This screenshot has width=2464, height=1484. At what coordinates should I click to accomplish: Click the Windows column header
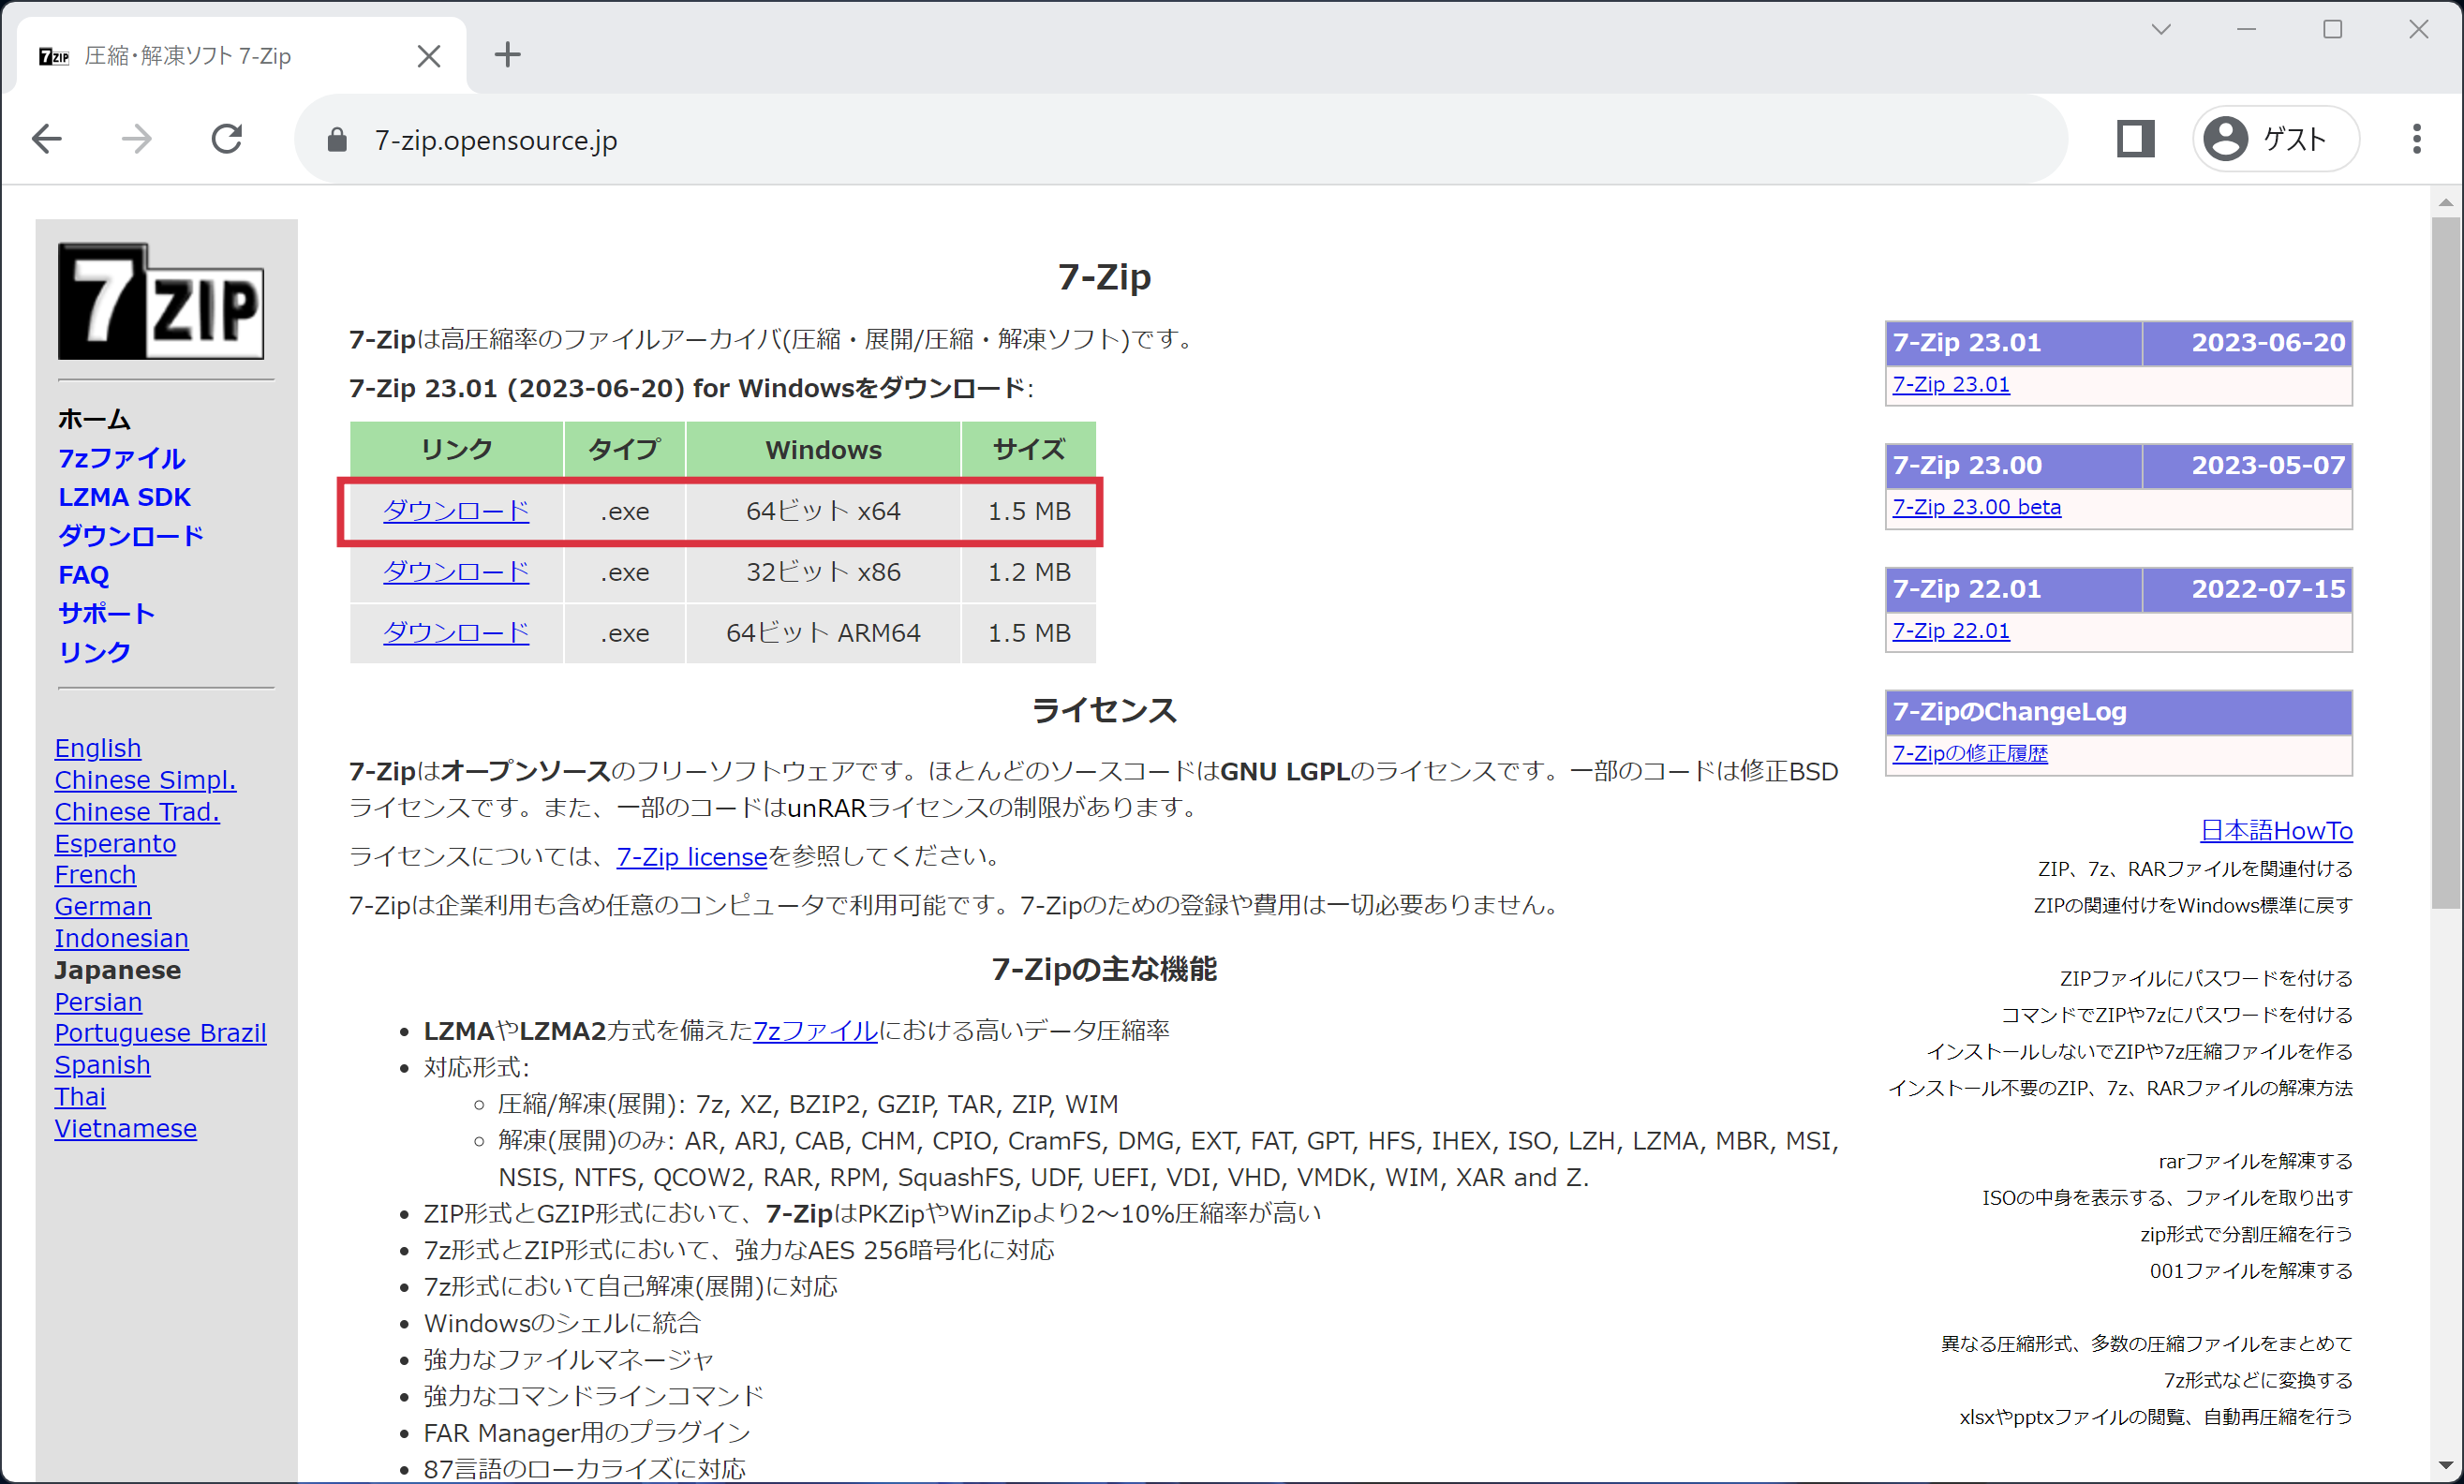[823, 450]
